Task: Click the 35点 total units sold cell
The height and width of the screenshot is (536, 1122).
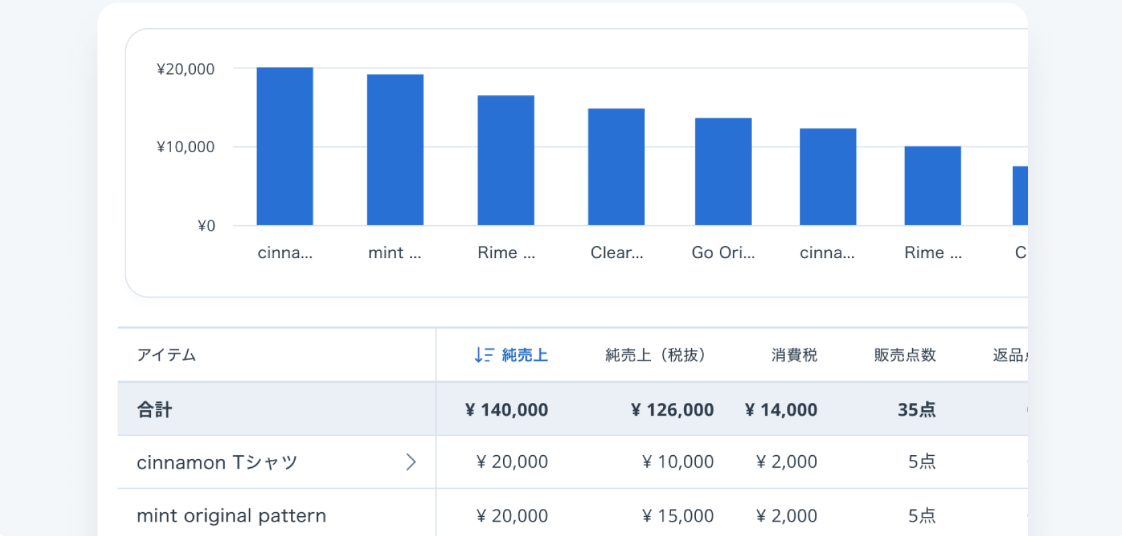Action: (x=914, y=409)
